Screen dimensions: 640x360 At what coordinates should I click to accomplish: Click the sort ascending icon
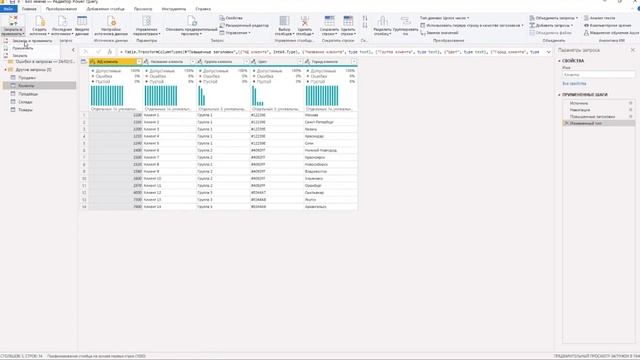(365, 18)
